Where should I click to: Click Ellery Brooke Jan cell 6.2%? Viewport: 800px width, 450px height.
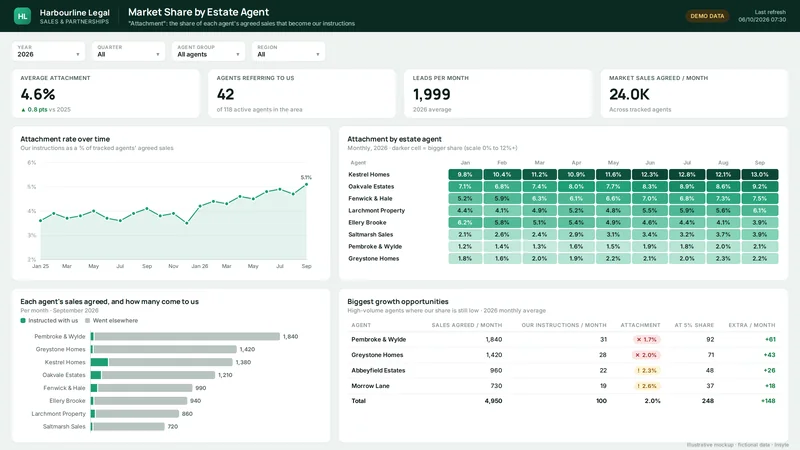pos(465,222)
